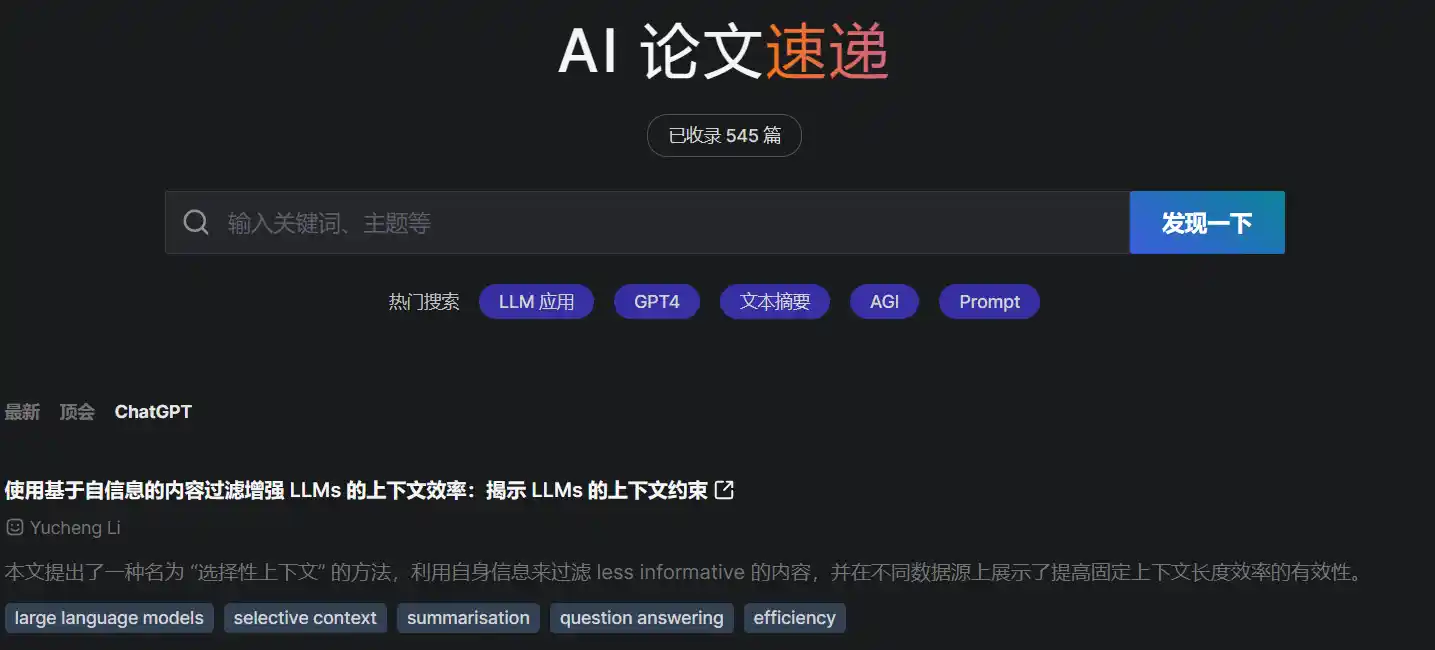Screen dimensions: 1435x650
Task: Click the magnifier search icon
Action: (196, 222)
